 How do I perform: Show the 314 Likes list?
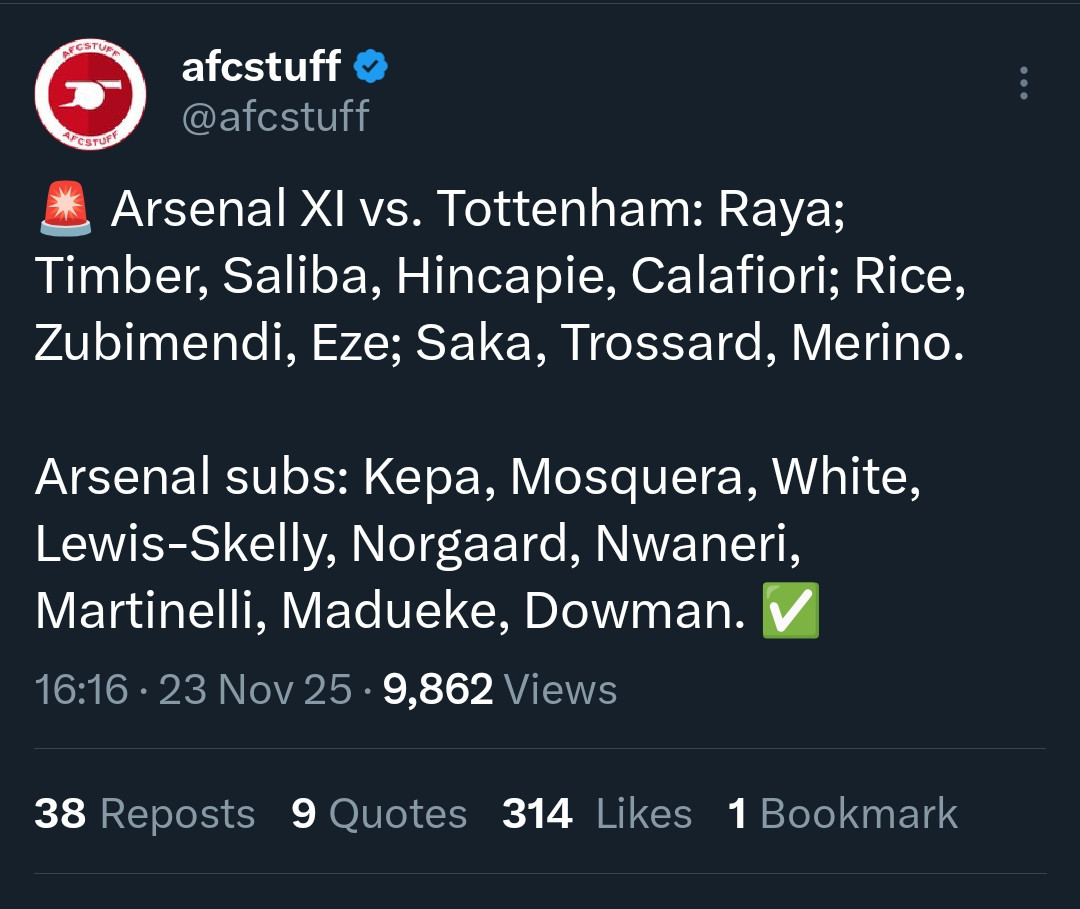point(597,813)
